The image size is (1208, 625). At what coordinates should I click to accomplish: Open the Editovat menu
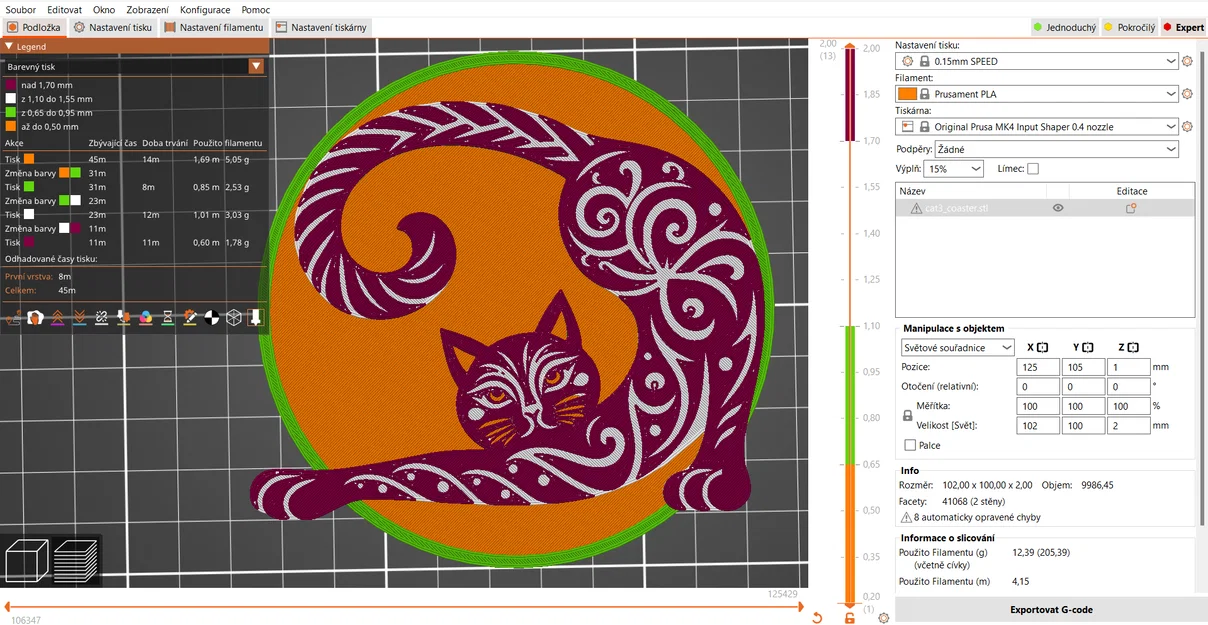pos(64,9)
